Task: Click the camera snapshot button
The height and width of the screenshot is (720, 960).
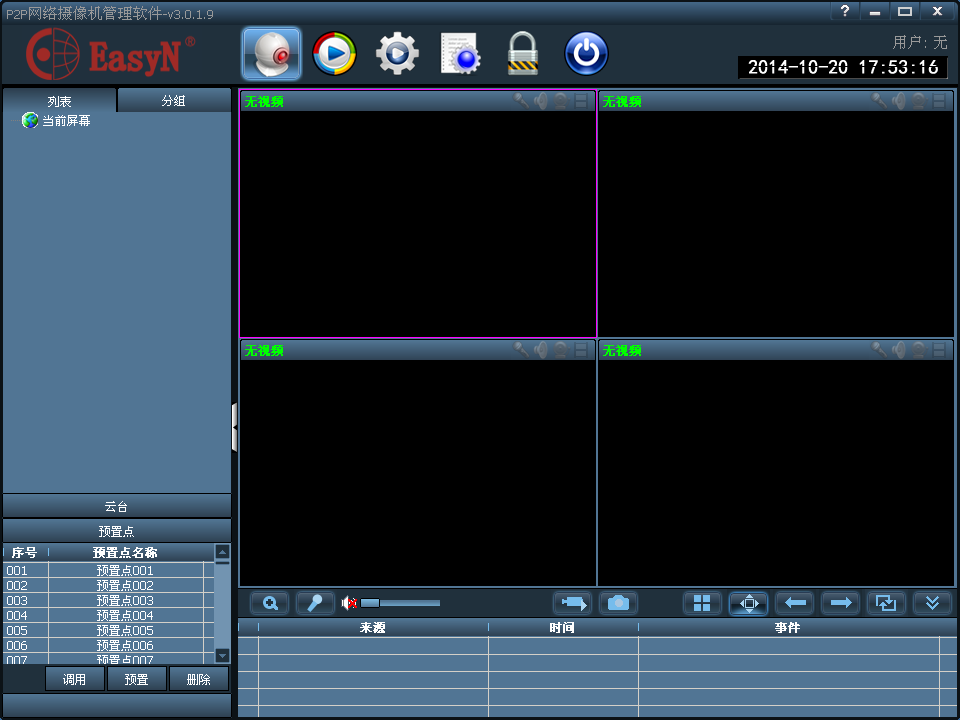Action: tap(618, 603)
